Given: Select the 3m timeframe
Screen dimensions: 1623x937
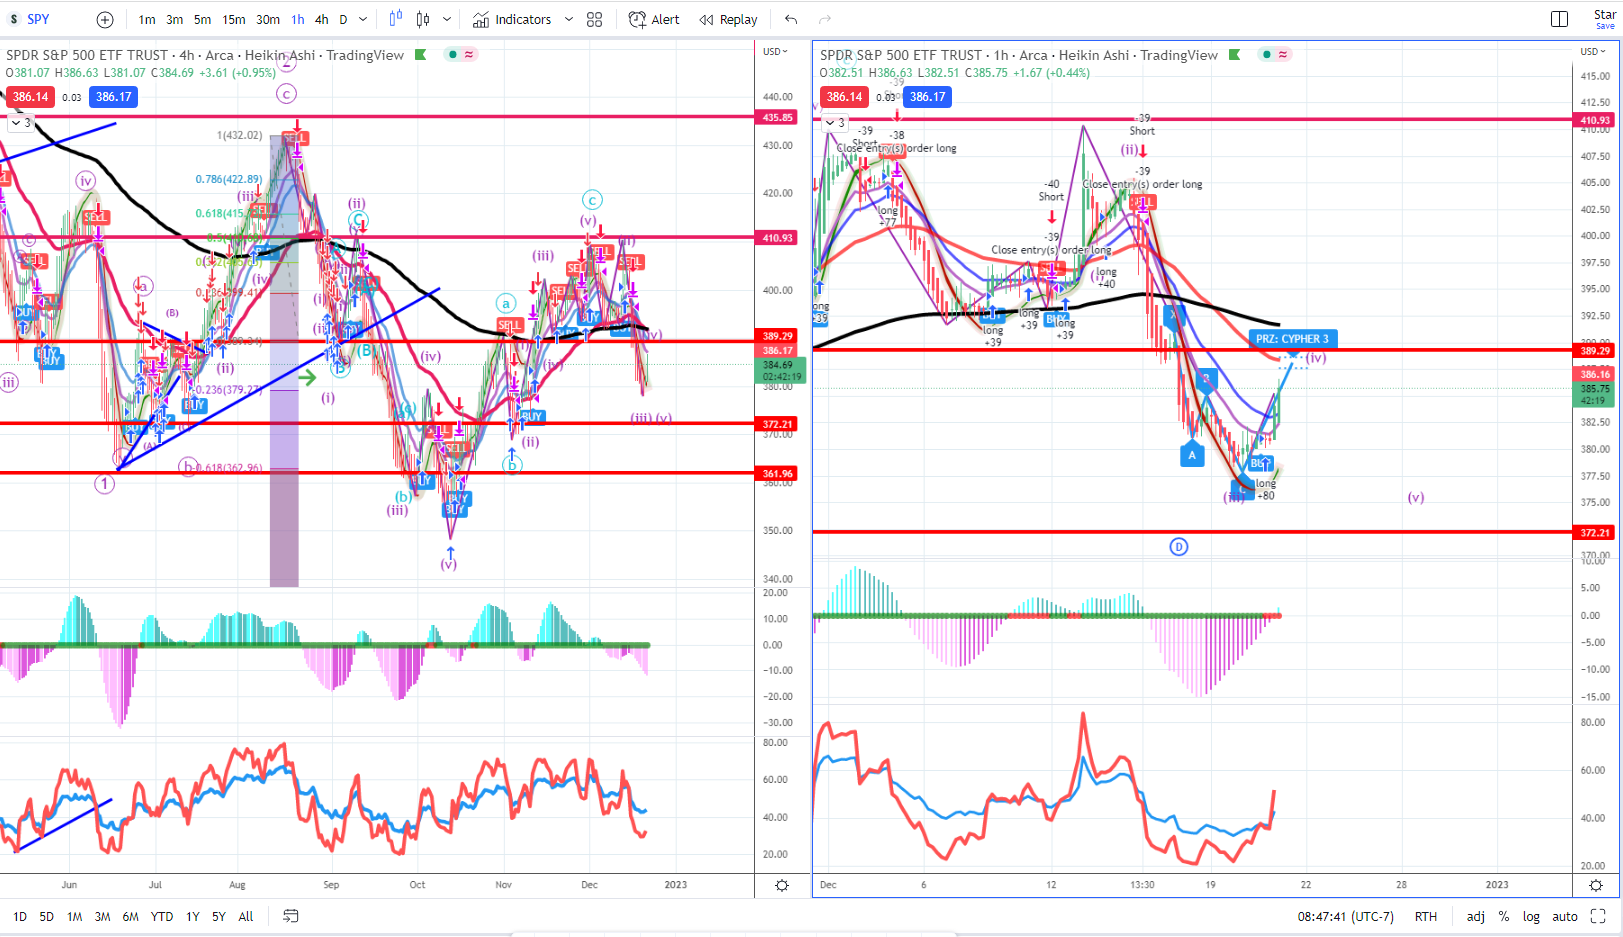Looking at the screenshot, I should tap(175, 19).
